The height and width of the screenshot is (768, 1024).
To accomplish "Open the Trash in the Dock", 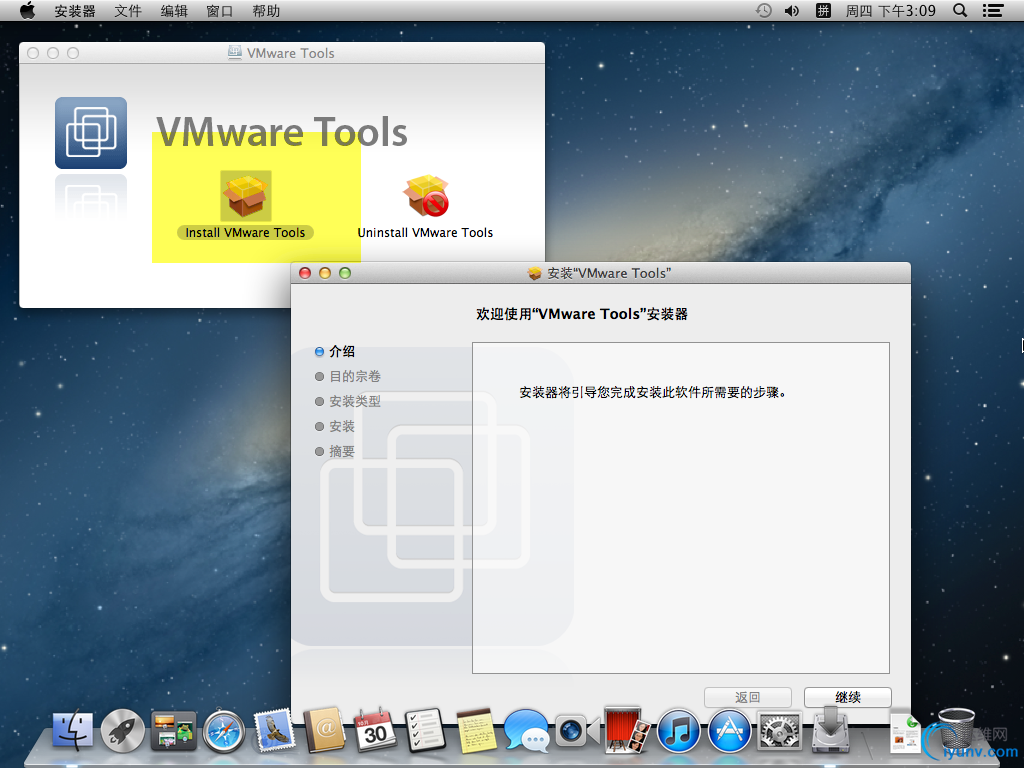I will [956, 729].
